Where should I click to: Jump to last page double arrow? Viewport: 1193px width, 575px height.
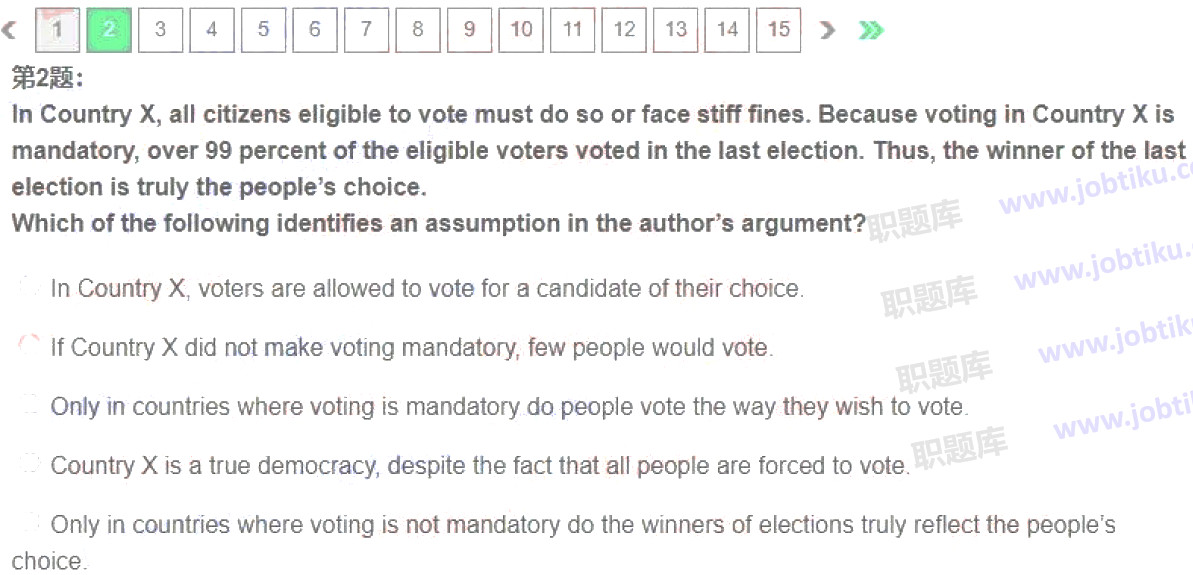click(871, 30)
